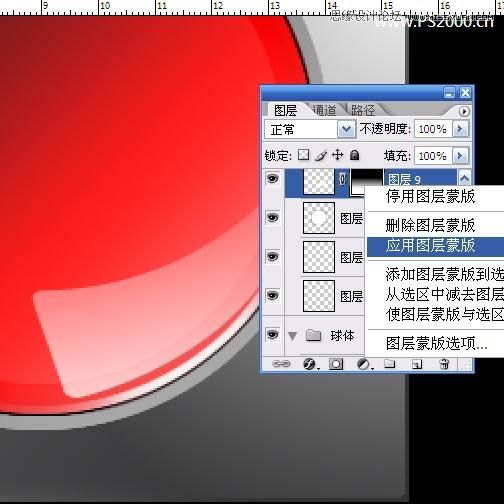Open the 填充 fill slider arrow
Screen dimensions: 504x504
point(460,155)
